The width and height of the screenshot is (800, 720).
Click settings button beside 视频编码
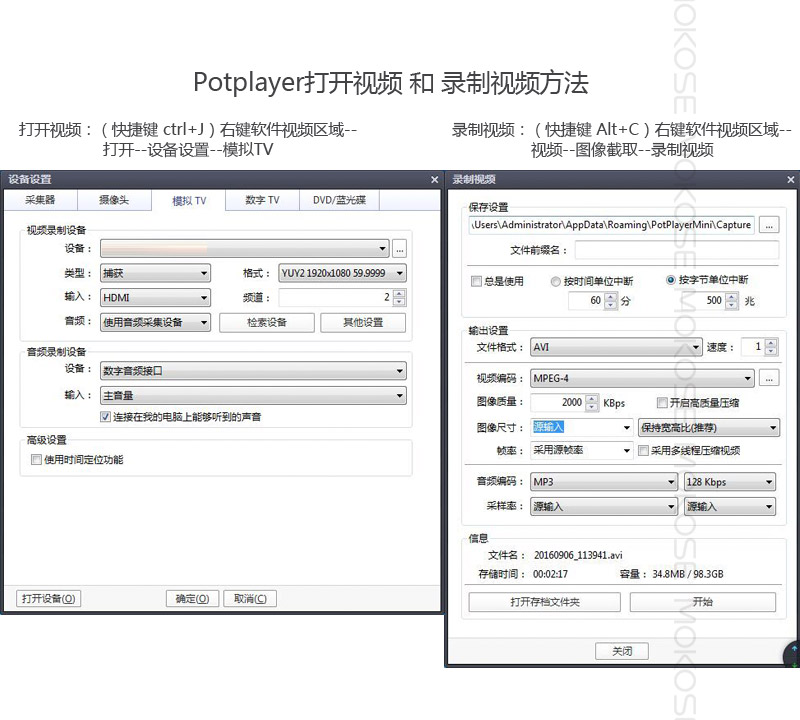click(x=769, y=378)
